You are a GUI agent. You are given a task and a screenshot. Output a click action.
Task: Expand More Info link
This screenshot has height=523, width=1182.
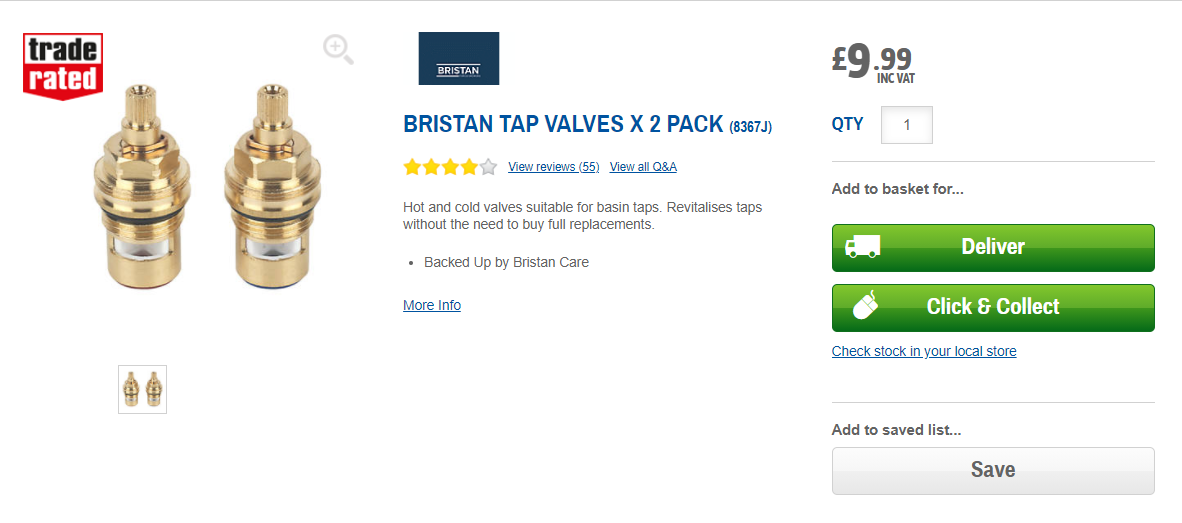432,305
